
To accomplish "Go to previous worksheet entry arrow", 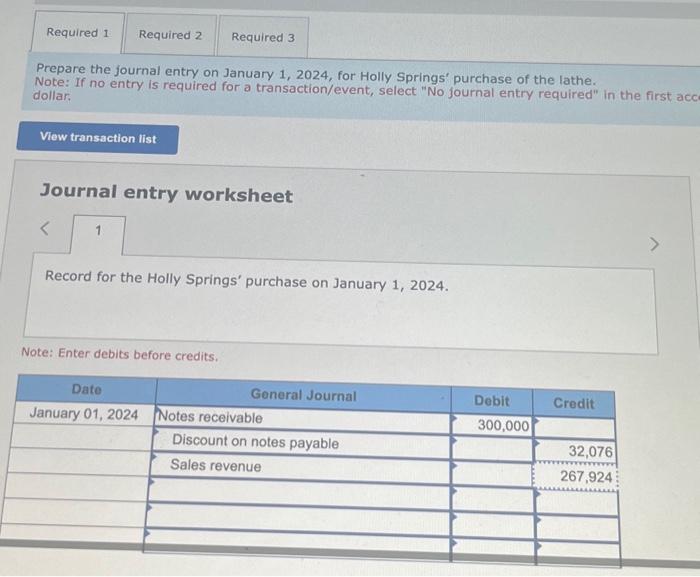I will [44, 229].
